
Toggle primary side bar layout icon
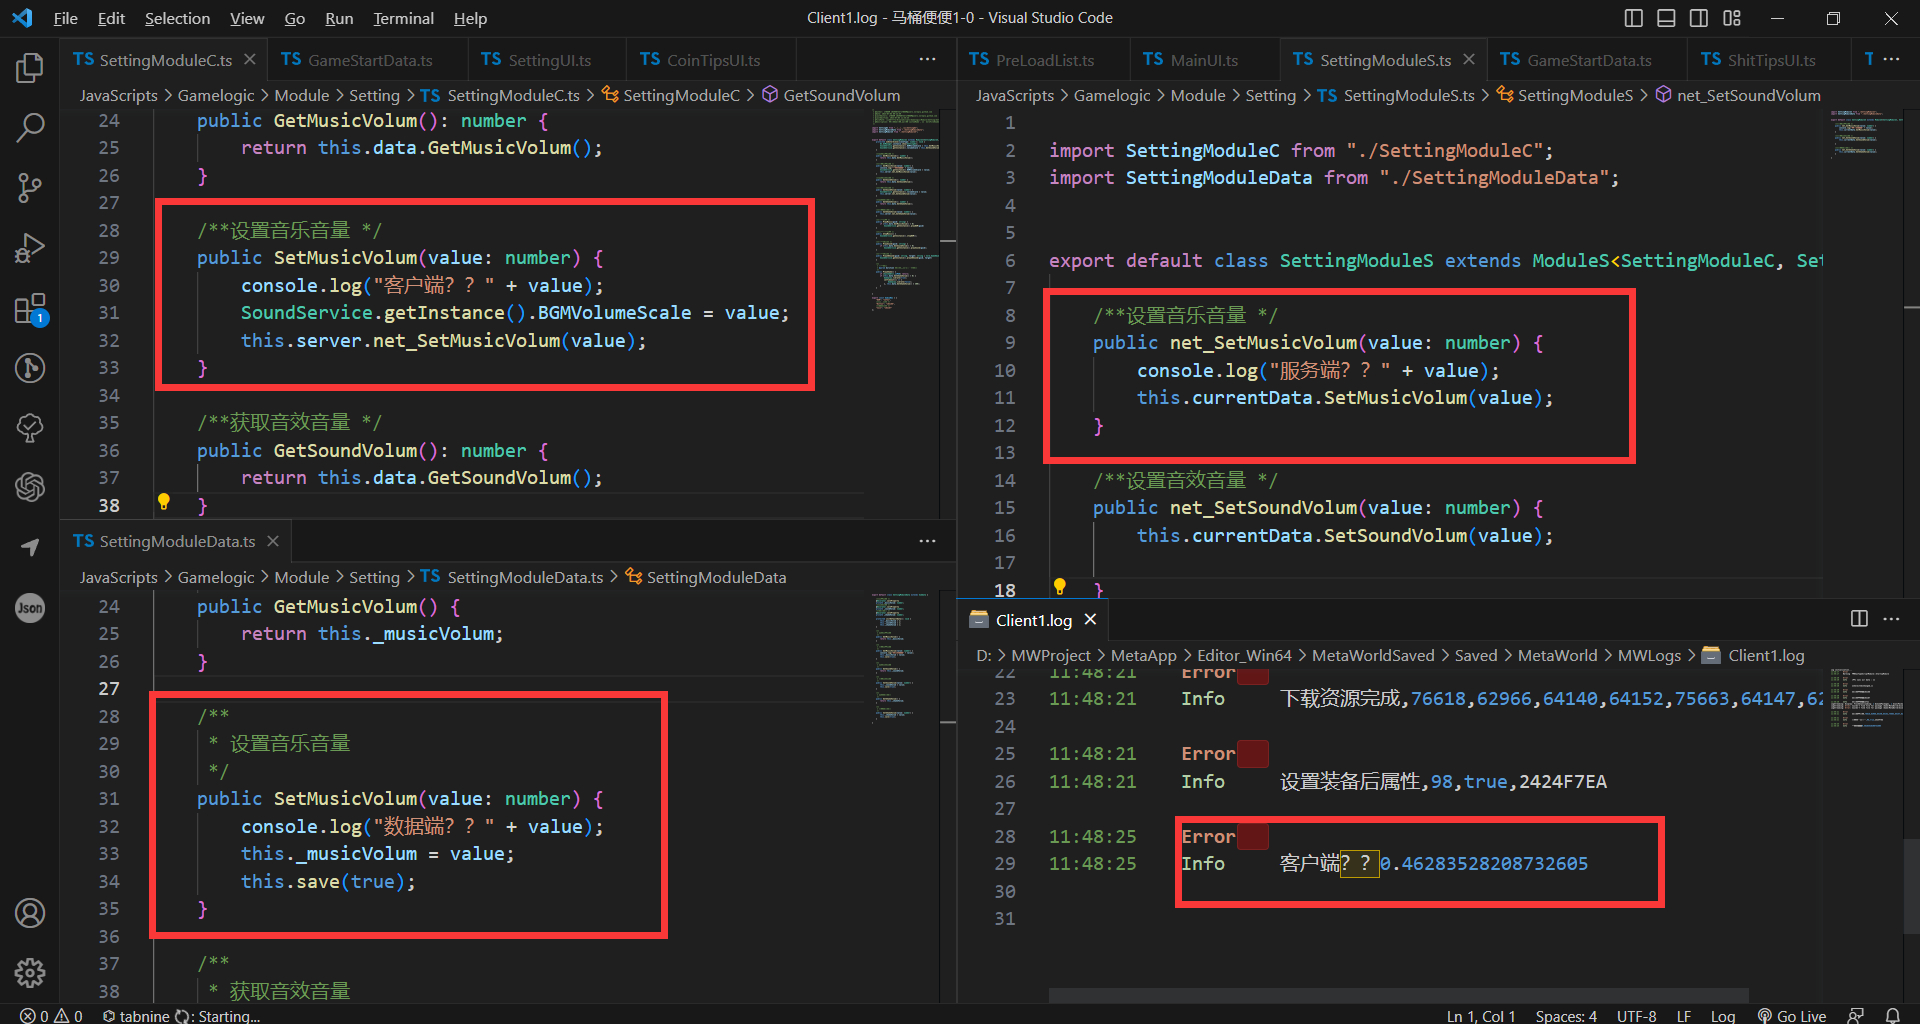point(1634,18)
